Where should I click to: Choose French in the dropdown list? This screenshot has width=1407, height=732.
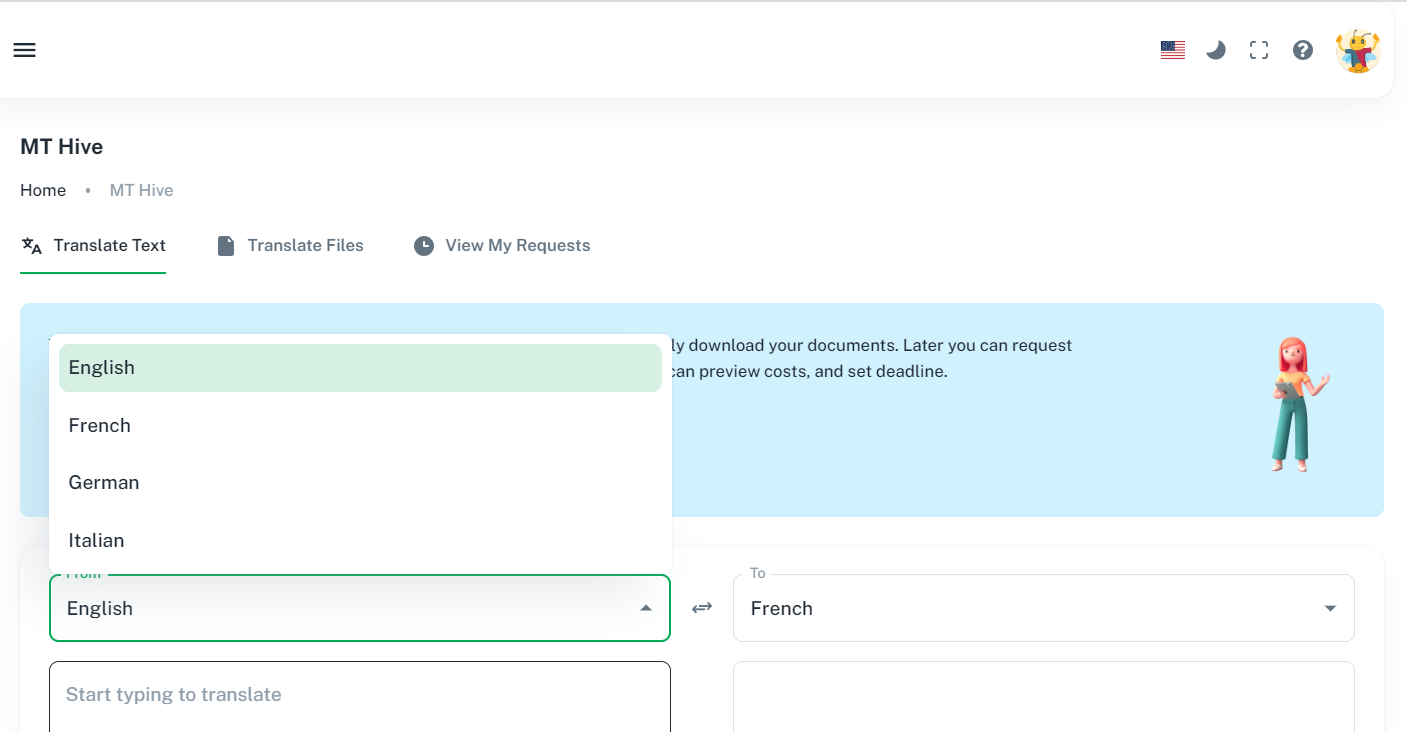(360, 426)
